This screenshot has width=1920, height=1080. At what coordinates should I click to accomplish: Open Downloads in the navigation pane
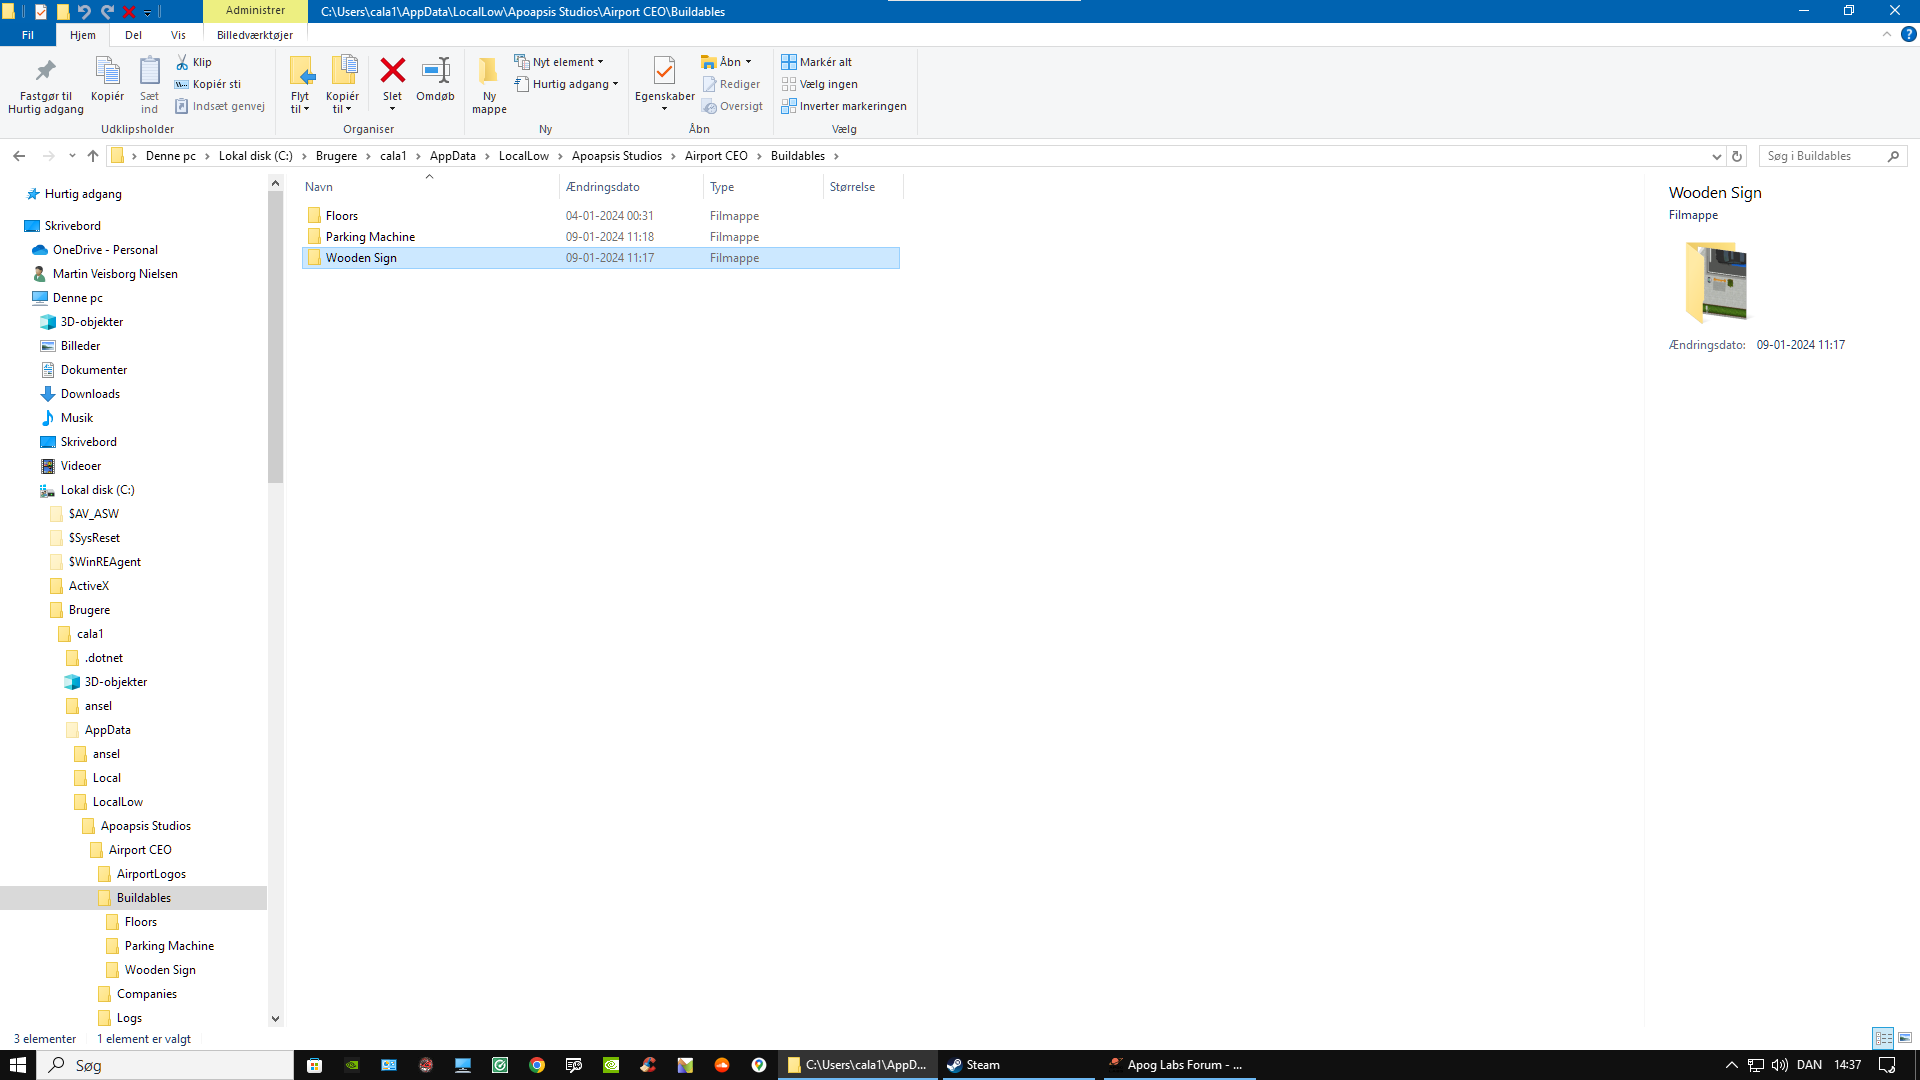(90, 394)
